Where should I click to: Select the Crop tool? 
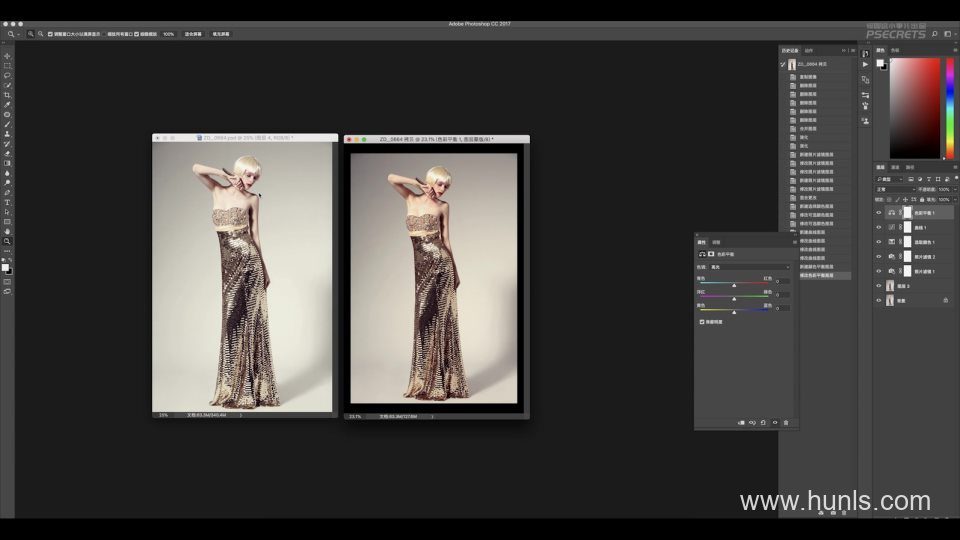[7, 95]
